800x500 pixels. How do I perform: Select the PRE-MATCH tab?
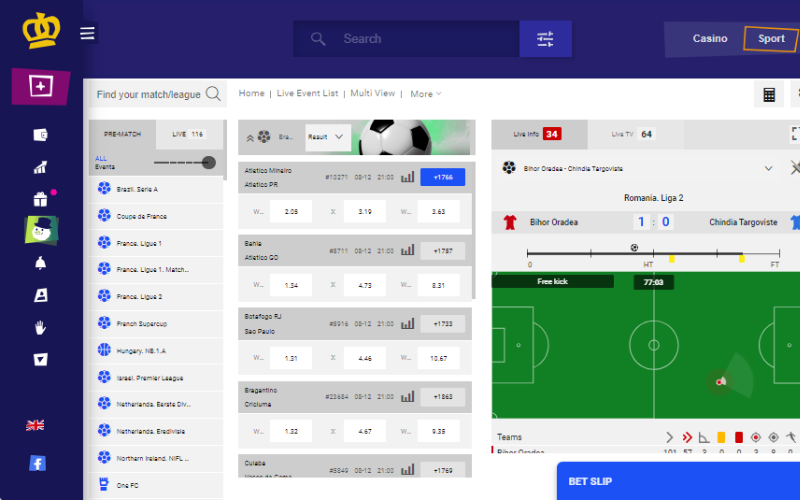coord(122,134)
